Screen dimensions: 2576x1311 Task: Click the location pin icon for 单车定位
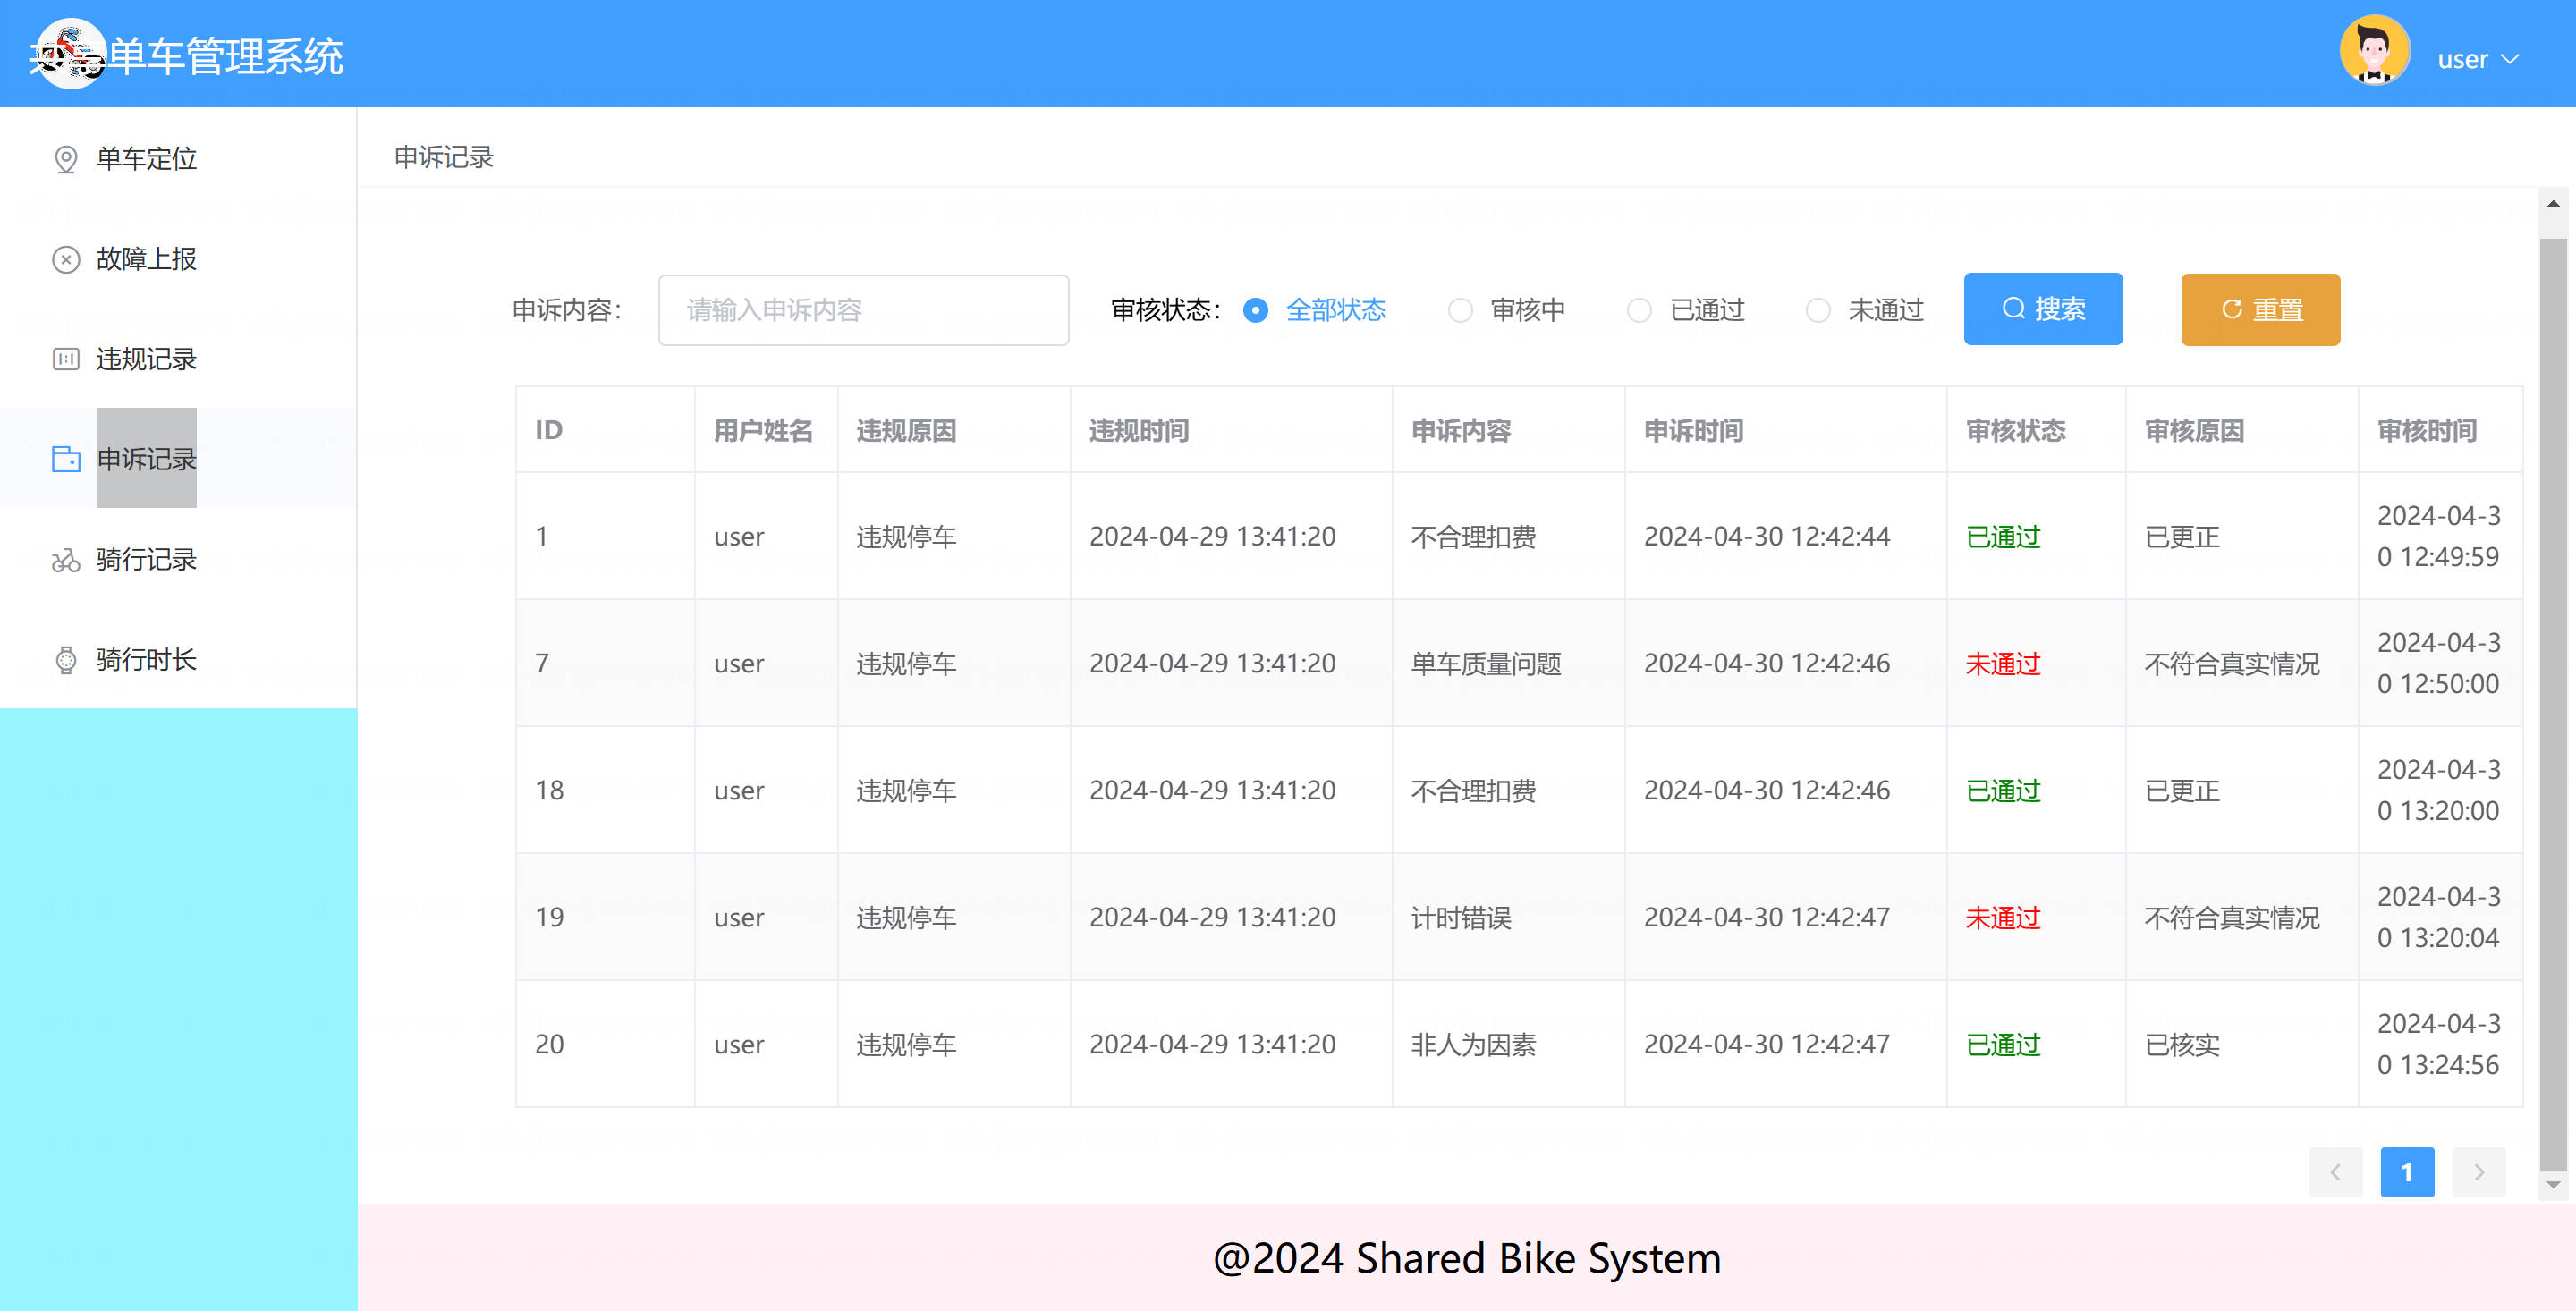66,159
